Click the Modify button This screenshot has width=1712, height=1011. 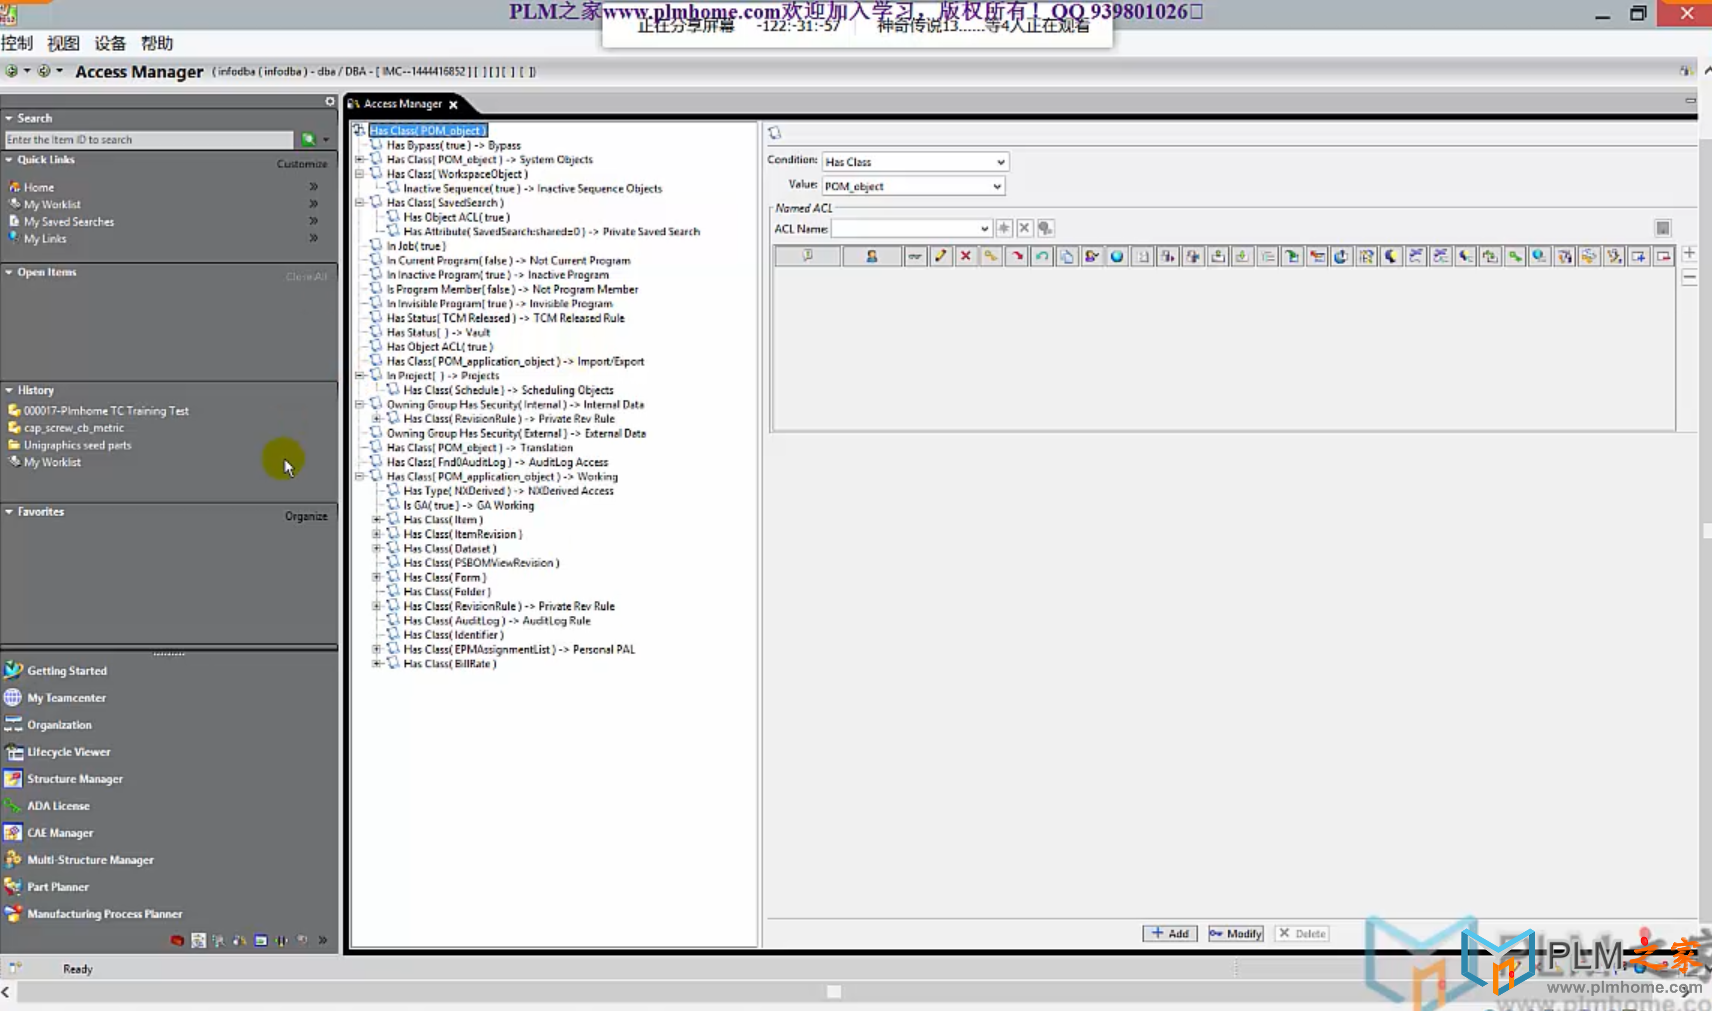[1236, 934]
